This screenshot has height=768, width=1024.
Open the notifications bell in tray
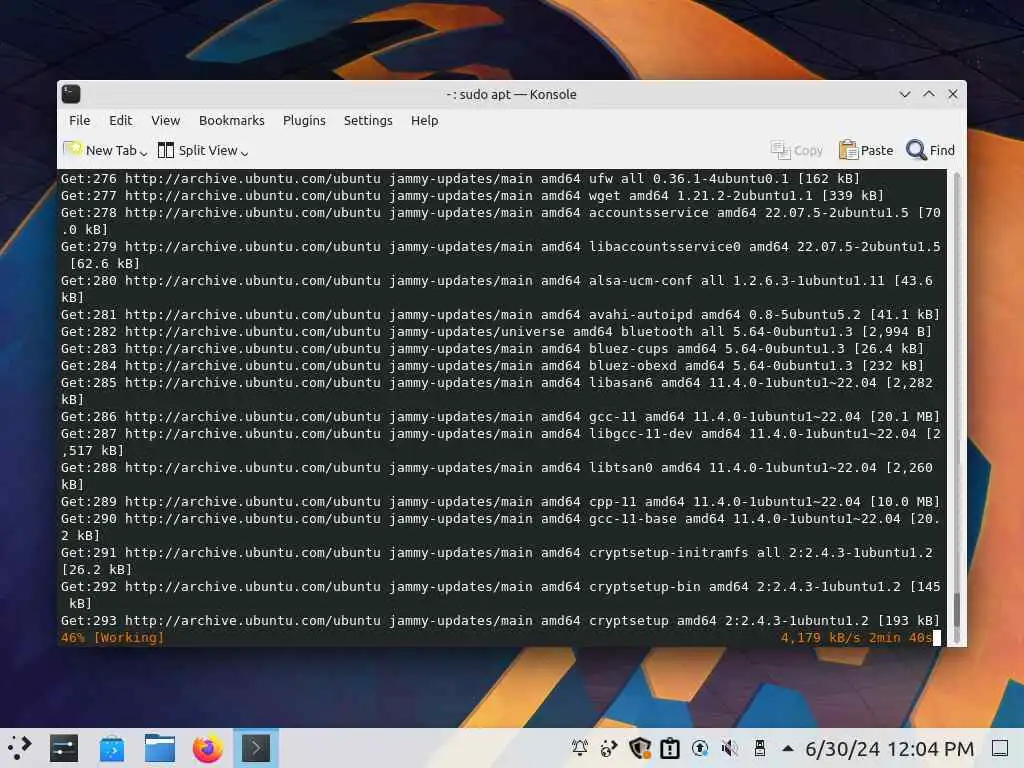[579, 748]
